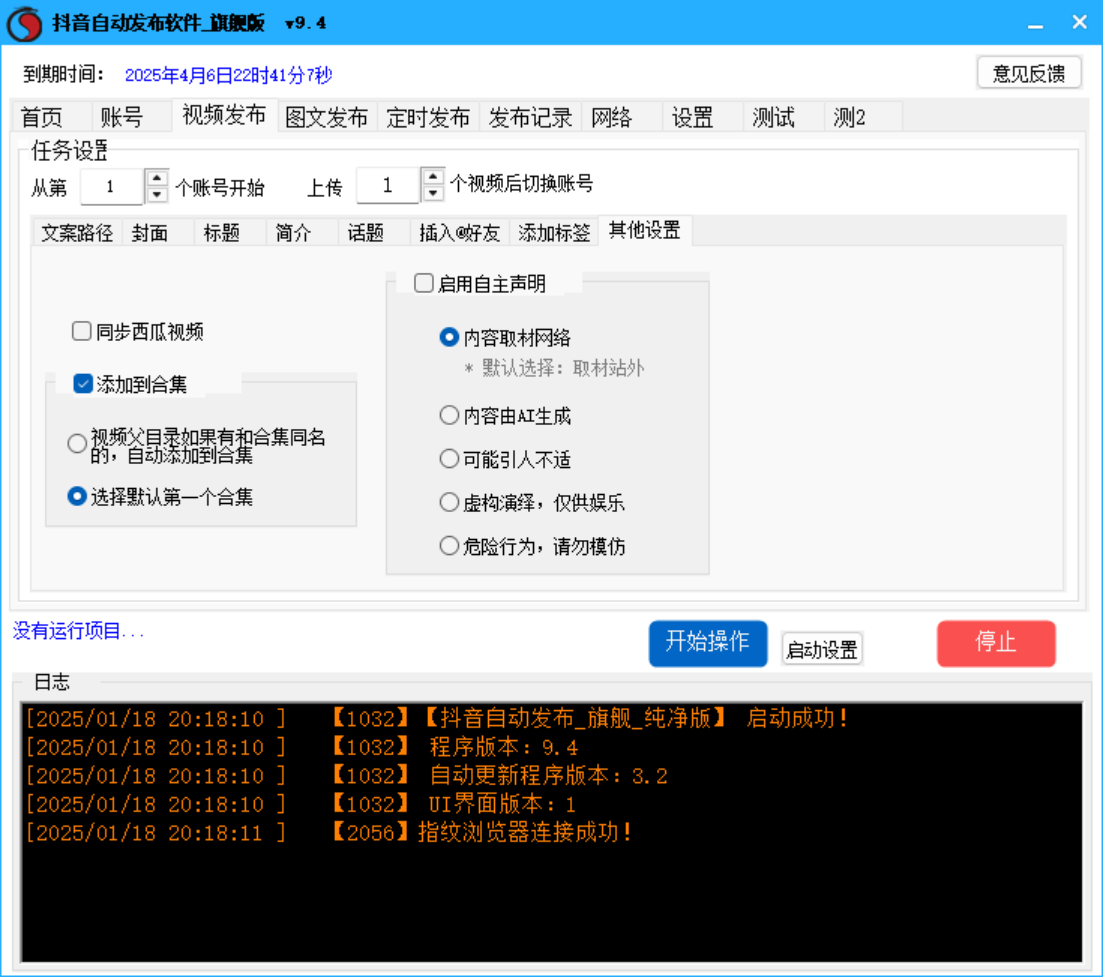The width and height of the screenshot is (1103, 977).
Task: Open the 文案路径 sub-tab
Action: click(77, 233)
